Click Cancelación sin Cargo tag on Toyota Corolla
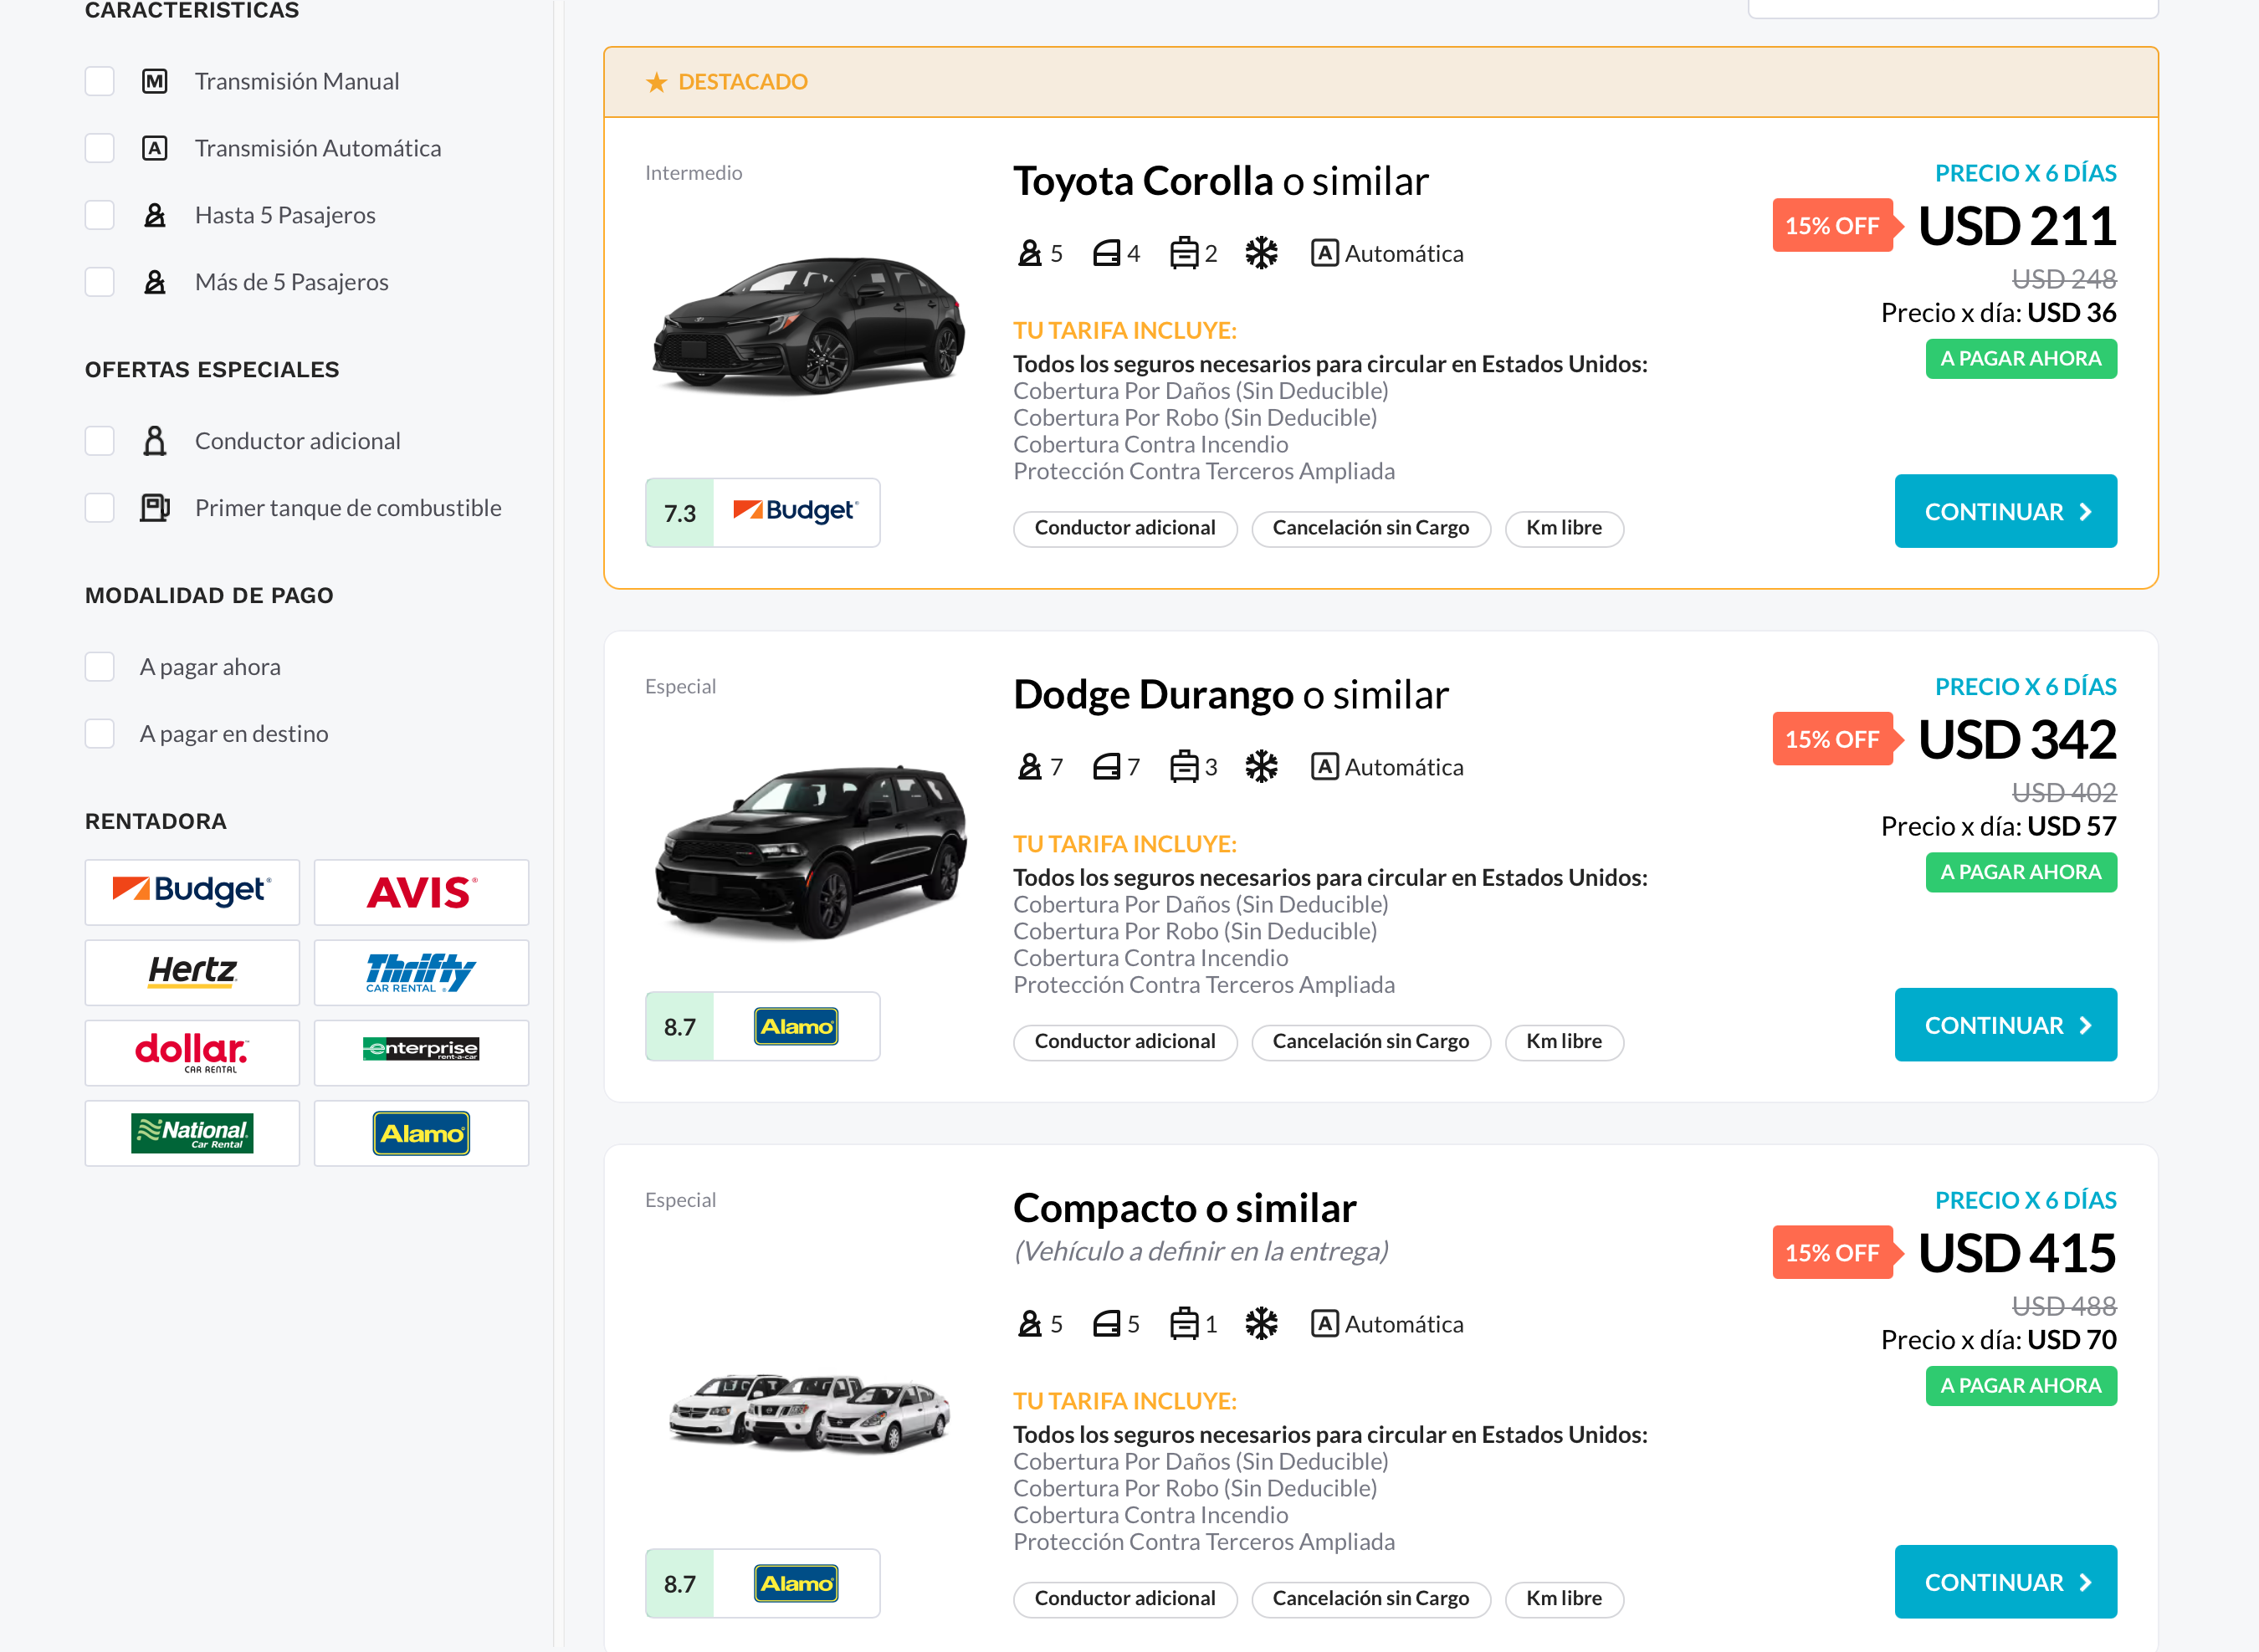Viewport: 2259px width, 1652px height. tap(1371, 528)
